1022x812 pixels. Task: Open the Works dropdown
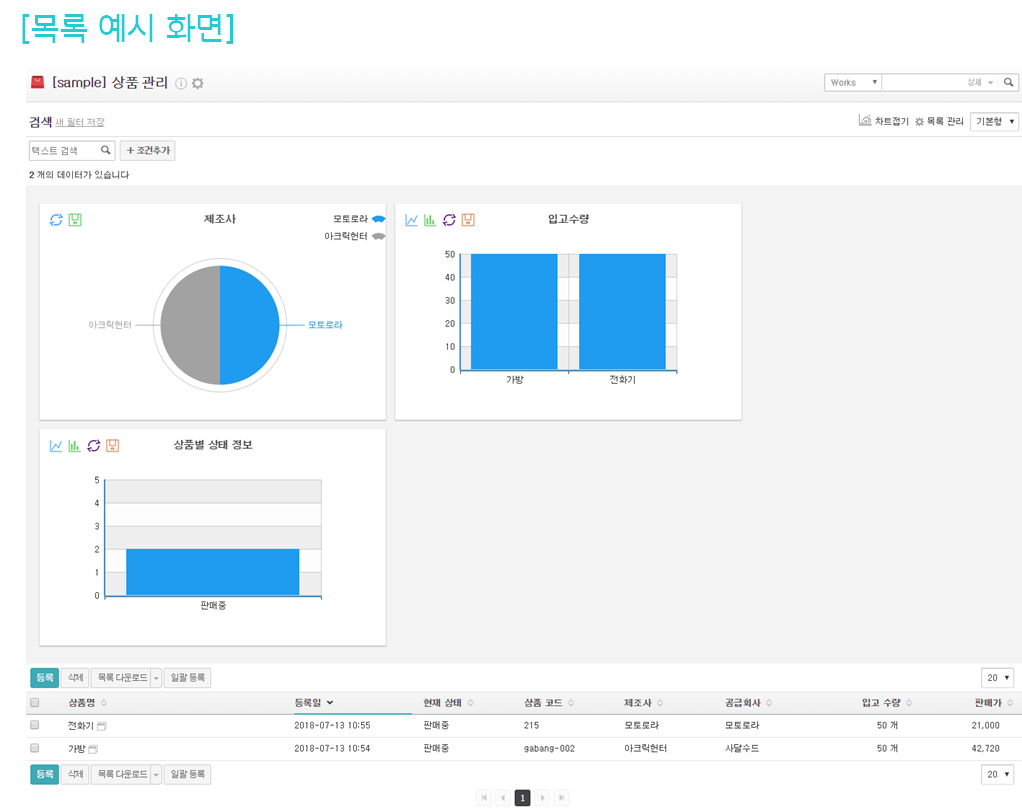853,82
